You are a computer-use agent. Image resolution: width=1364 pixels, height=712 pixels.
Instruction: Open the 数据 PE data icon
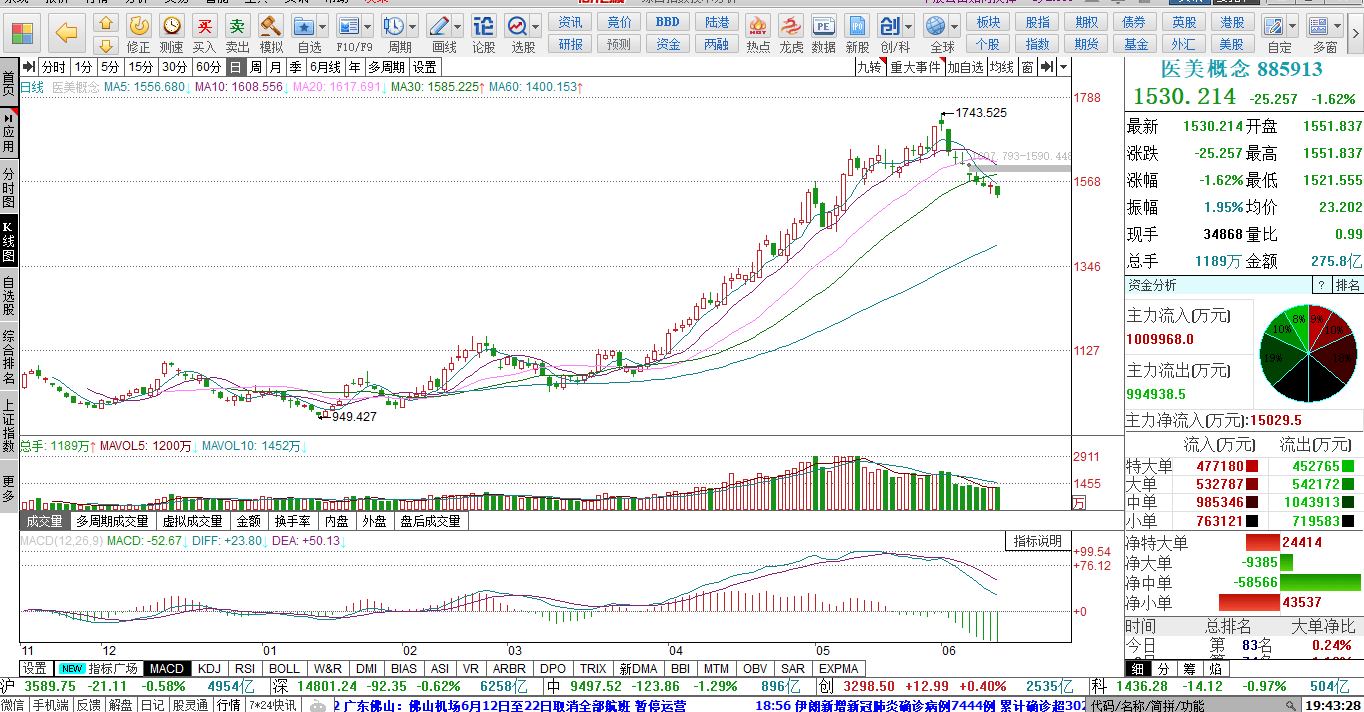[x=823, y=33]
